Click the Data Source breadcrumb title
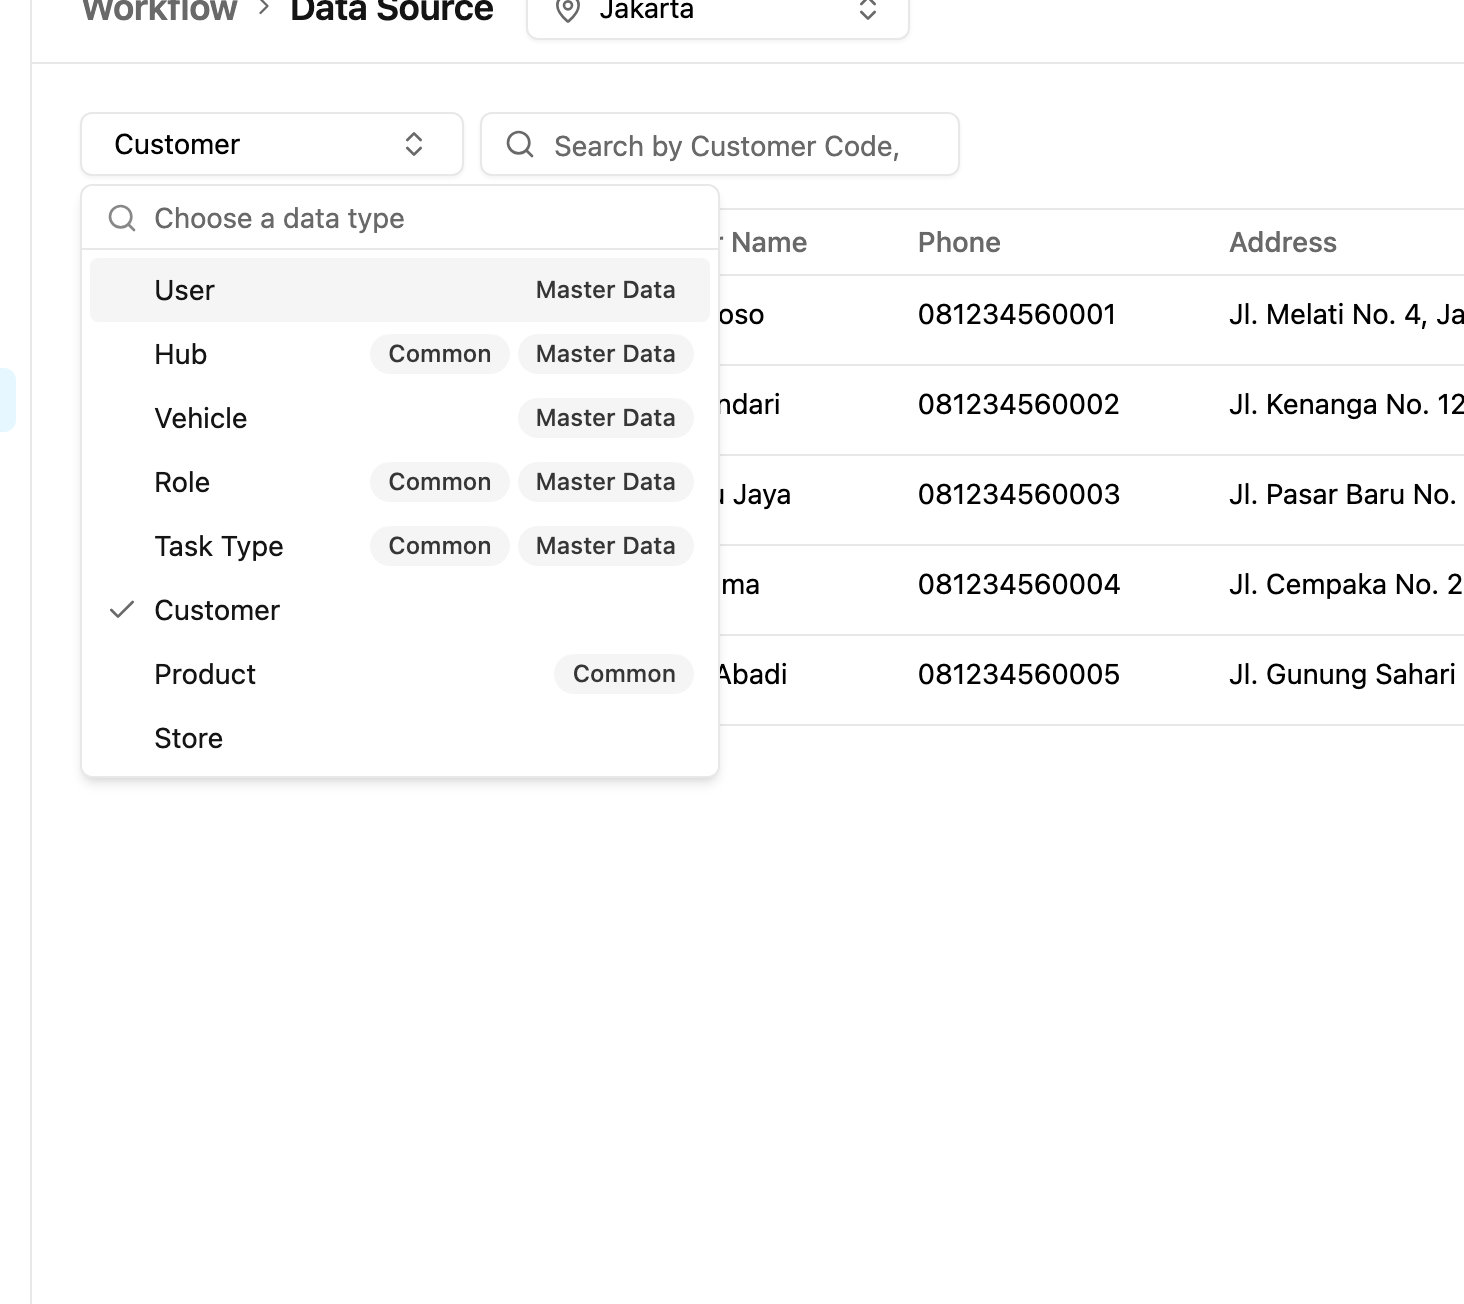 pos(392,10)
